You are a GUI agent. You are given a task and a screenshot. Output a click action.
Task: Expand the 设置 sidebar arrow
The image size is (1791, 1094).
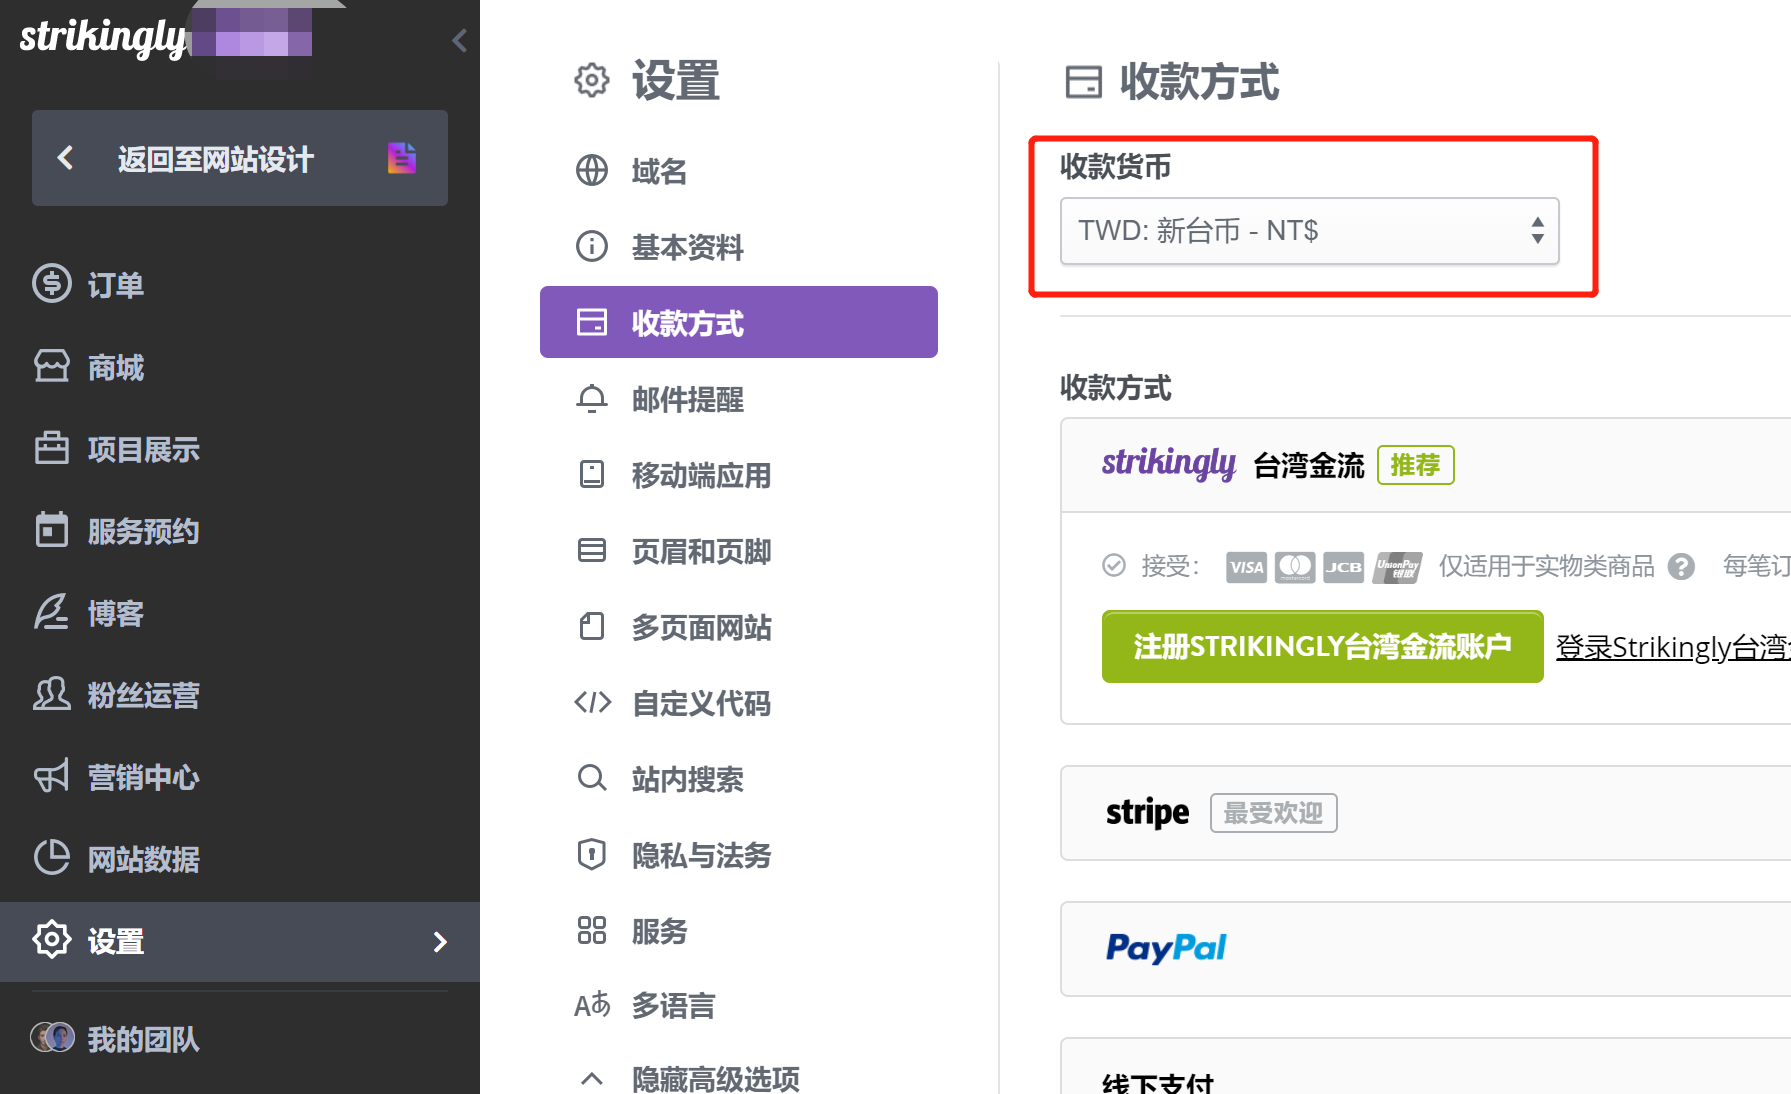(x=440, y=942)
